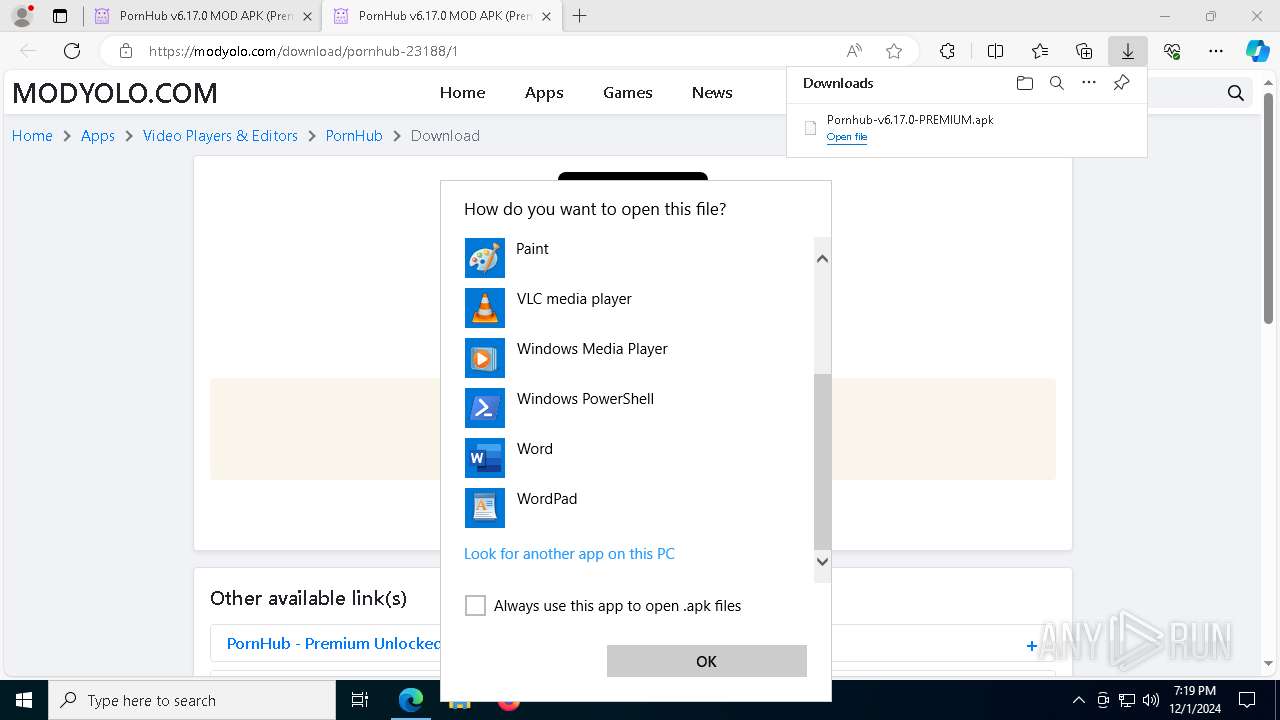
Task: Select Windows PowerShell icon
Action: pos(485,408)
